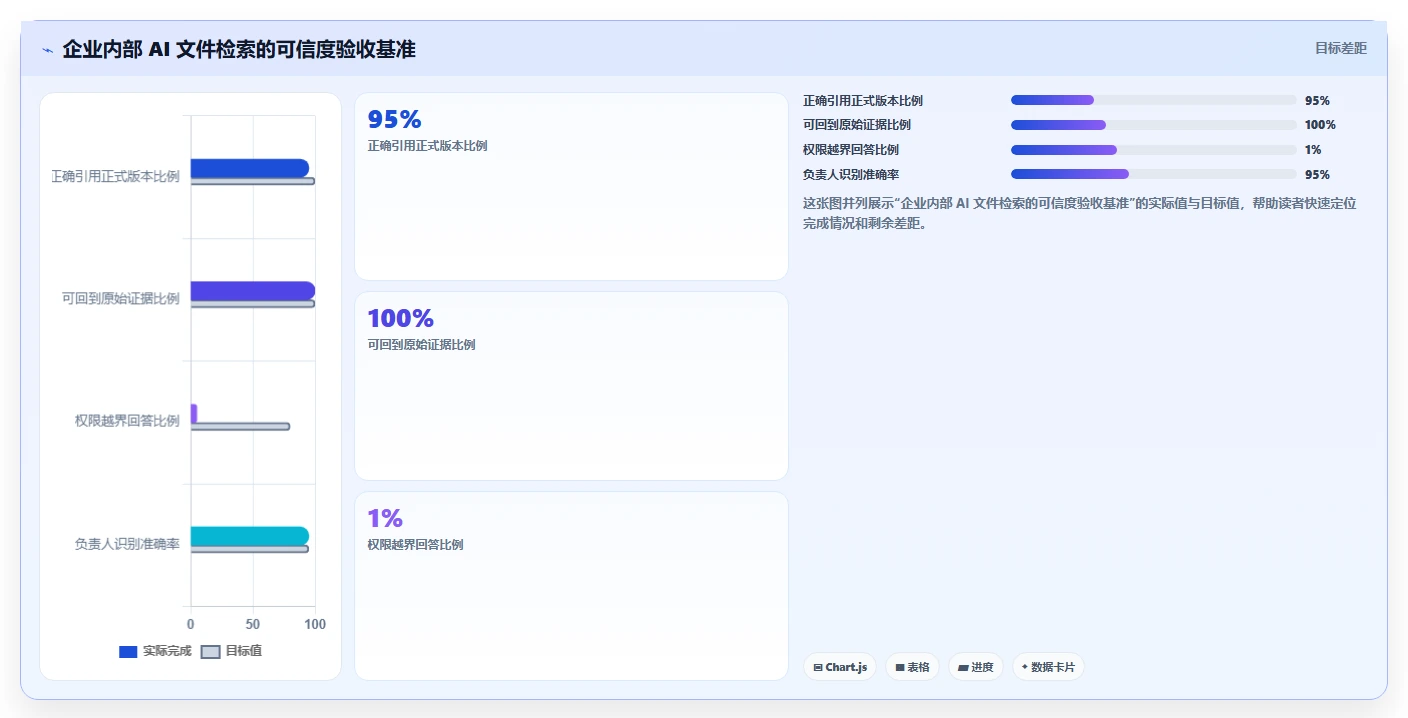Click the card caption 正确引用正式版本比例

[x=427, y=145]
